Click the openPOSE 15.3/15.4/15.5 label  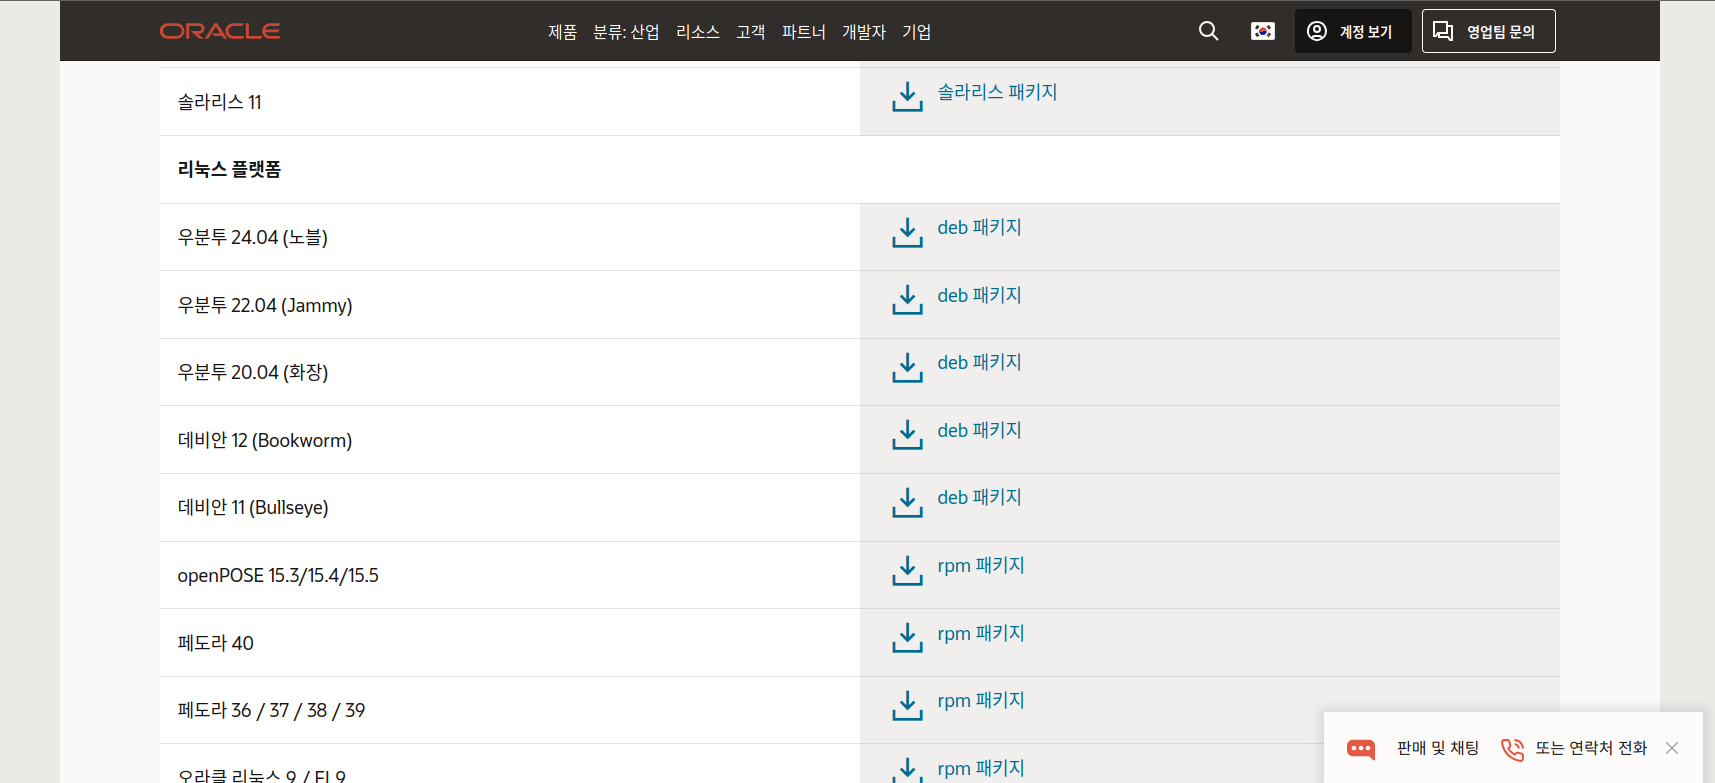(x=278, y=576)
